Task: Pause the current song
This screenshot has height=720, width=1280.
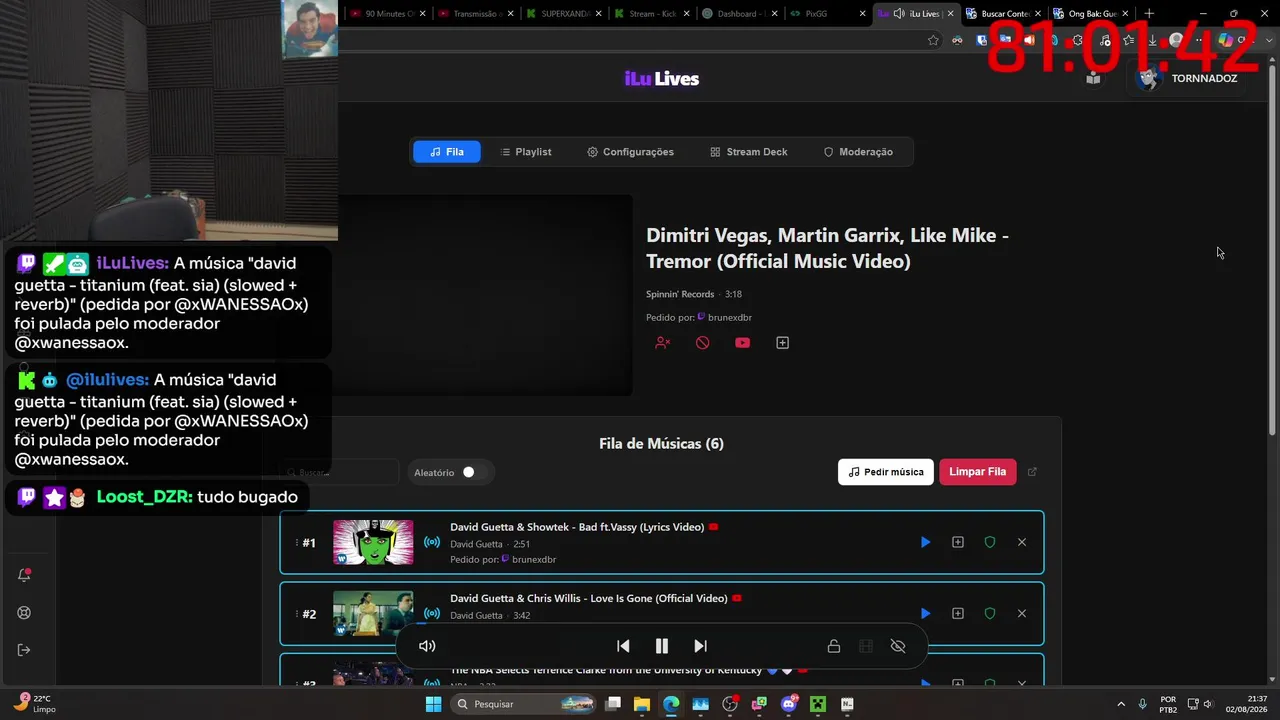Action: coord(662,646)
